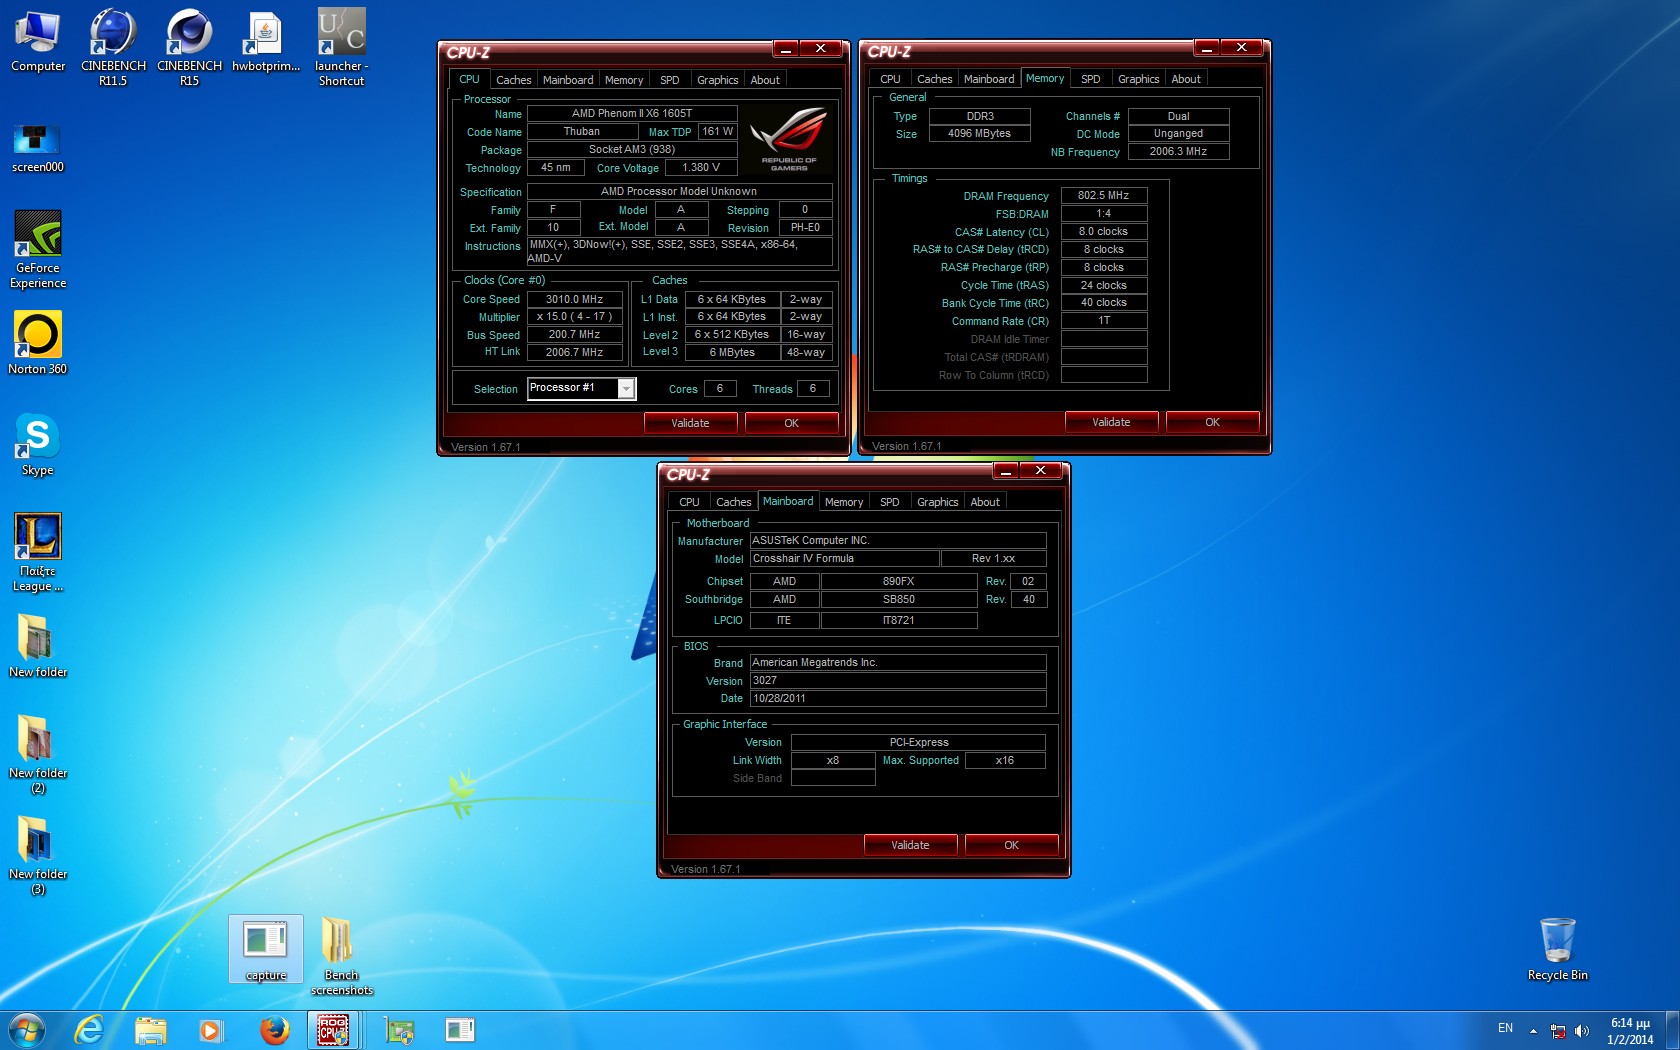Click the taskbar clock showing 1/2/2014
The height and width of the screenshot is (1050, 1680).
pos(1630,1031)
